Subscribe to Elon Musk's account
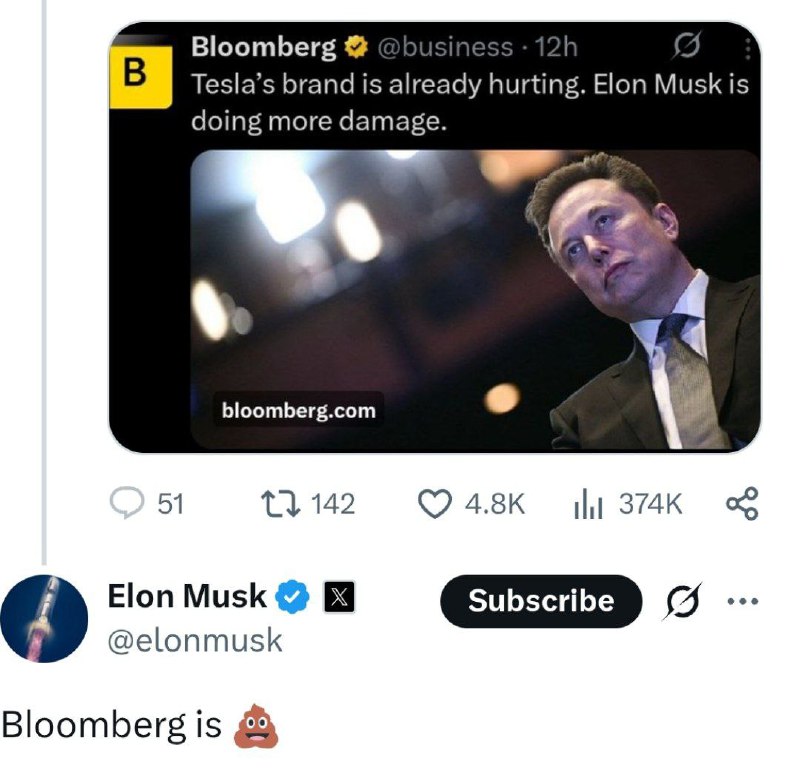Image resolution: width=800 pixels, height=781 pixels. coord(540,601)
